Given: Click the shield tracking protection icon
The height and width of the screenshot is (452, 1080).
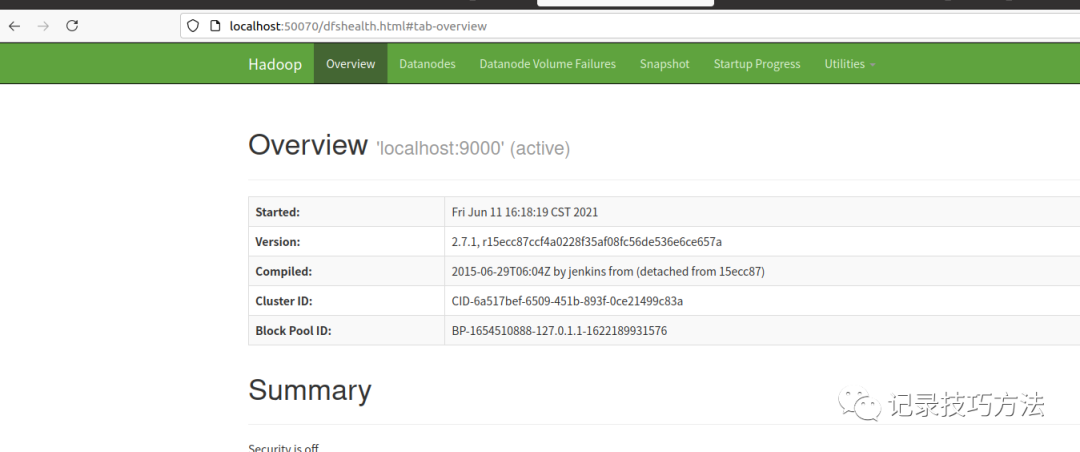Looking at the screenshot, I should (193, 26).
